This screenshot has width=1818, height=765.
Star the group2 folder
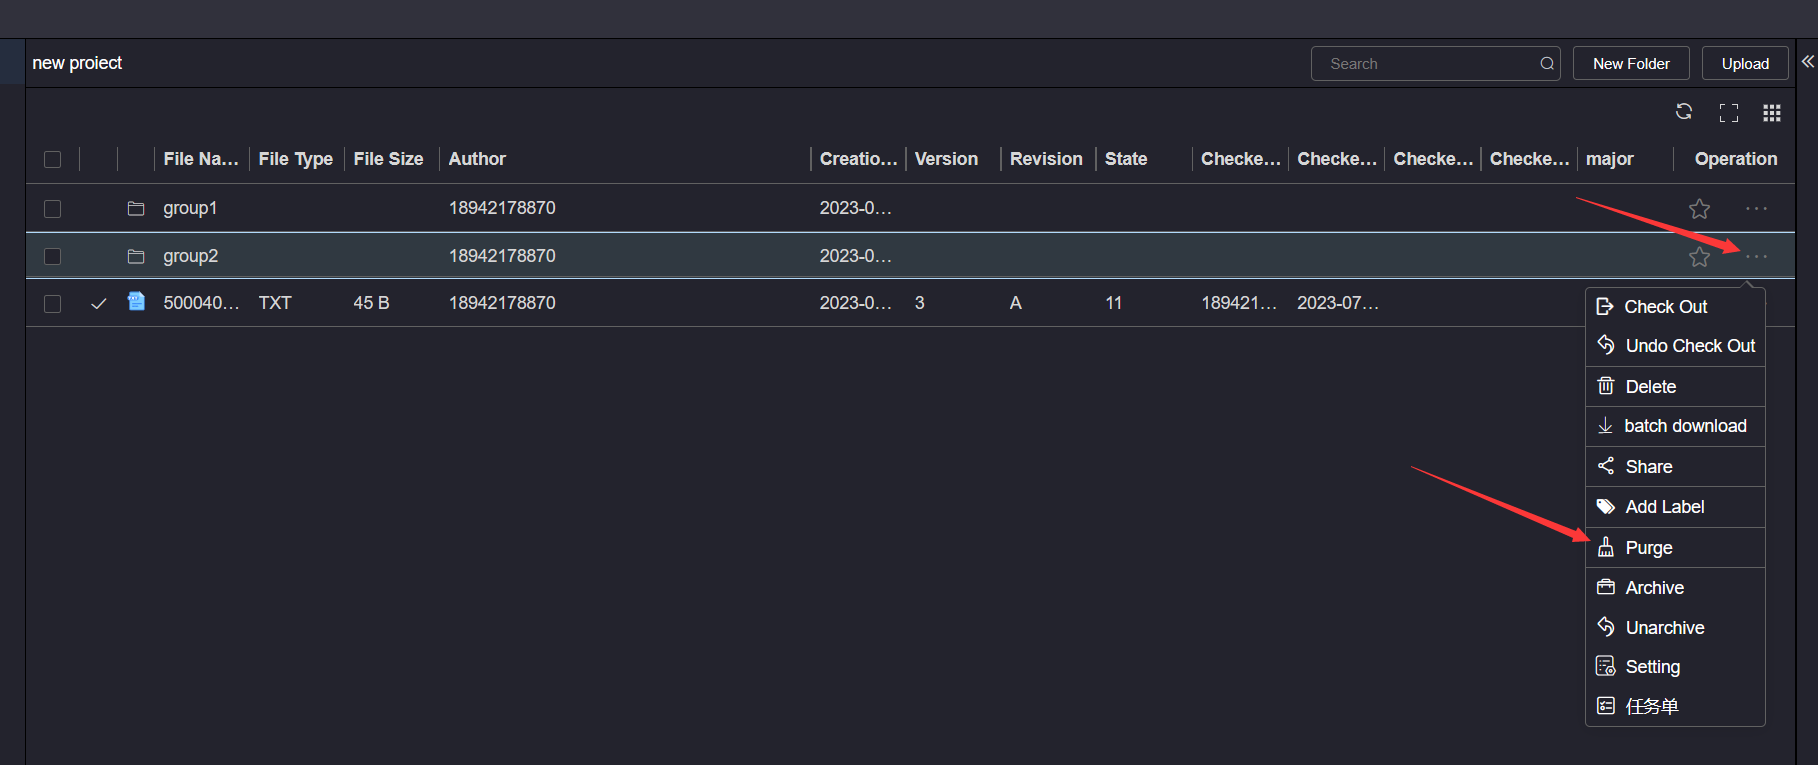(x=1699, y=257)
